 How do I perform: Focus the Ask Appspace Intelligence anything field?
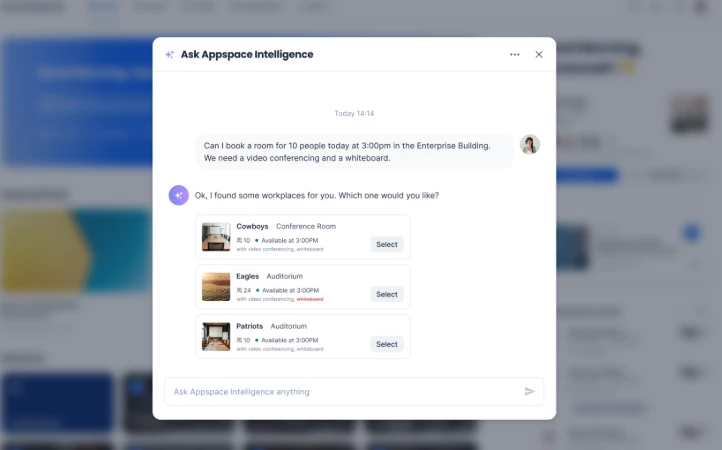pyautogui.click(x=354, y=392)
